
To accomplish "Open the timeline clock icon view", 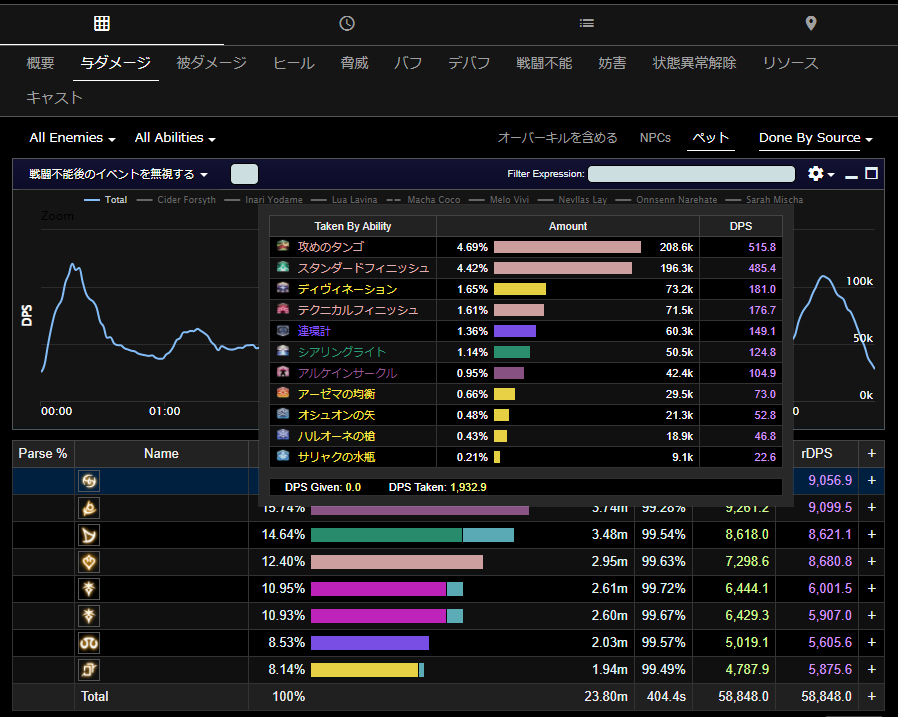I will tap(347, 23).
